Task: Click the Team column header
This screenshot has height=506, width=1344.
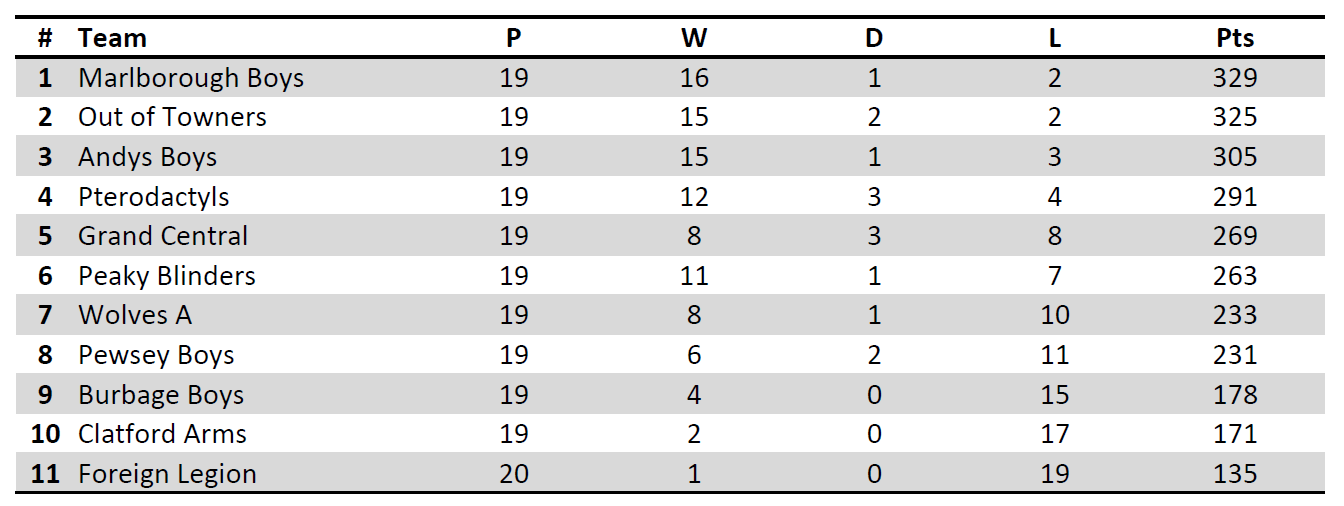Action: pyautogui.click(x=112, y=38)
